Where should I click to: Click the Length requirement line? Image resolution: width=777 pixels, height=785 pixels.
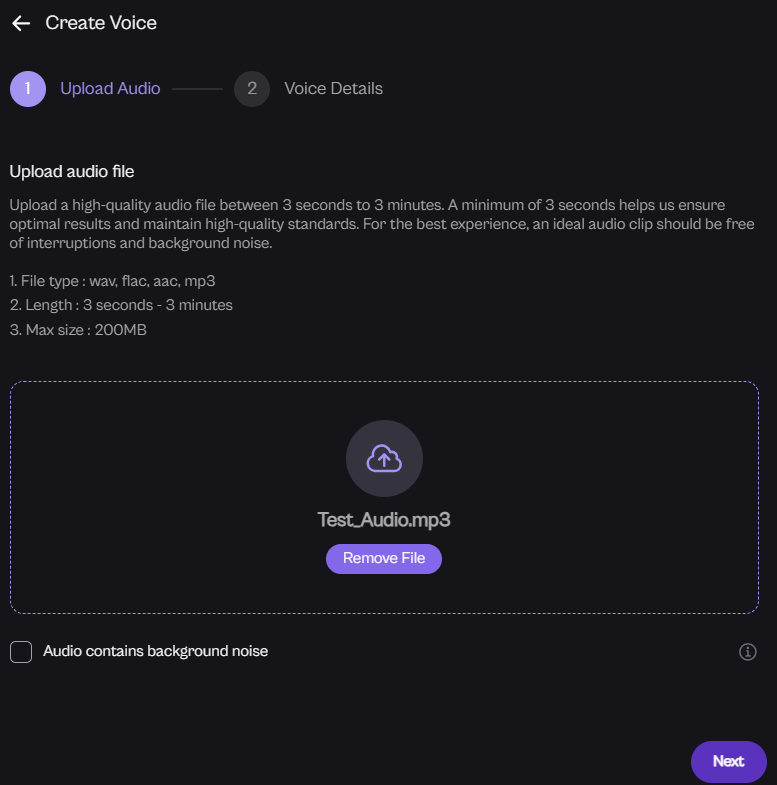121,305
